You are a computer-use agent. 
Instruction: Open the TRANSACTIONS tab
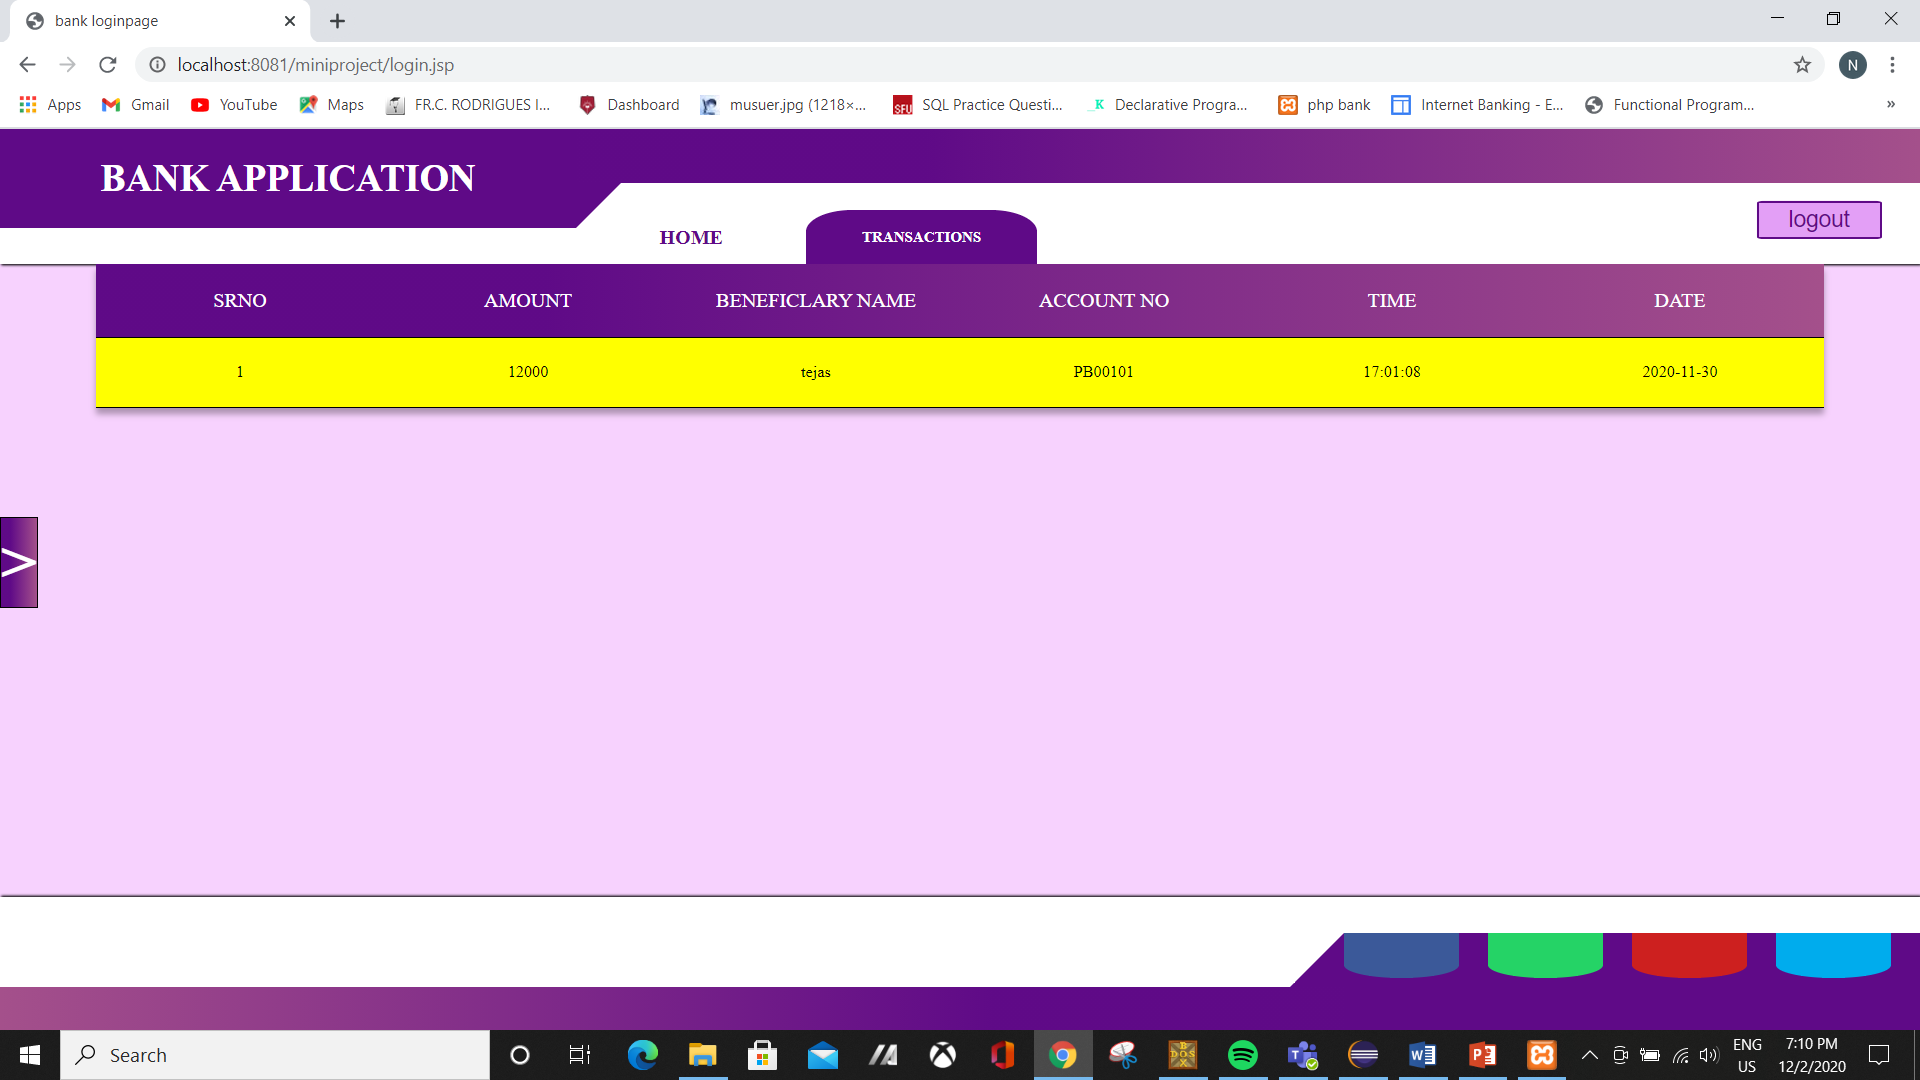[921, 237]
